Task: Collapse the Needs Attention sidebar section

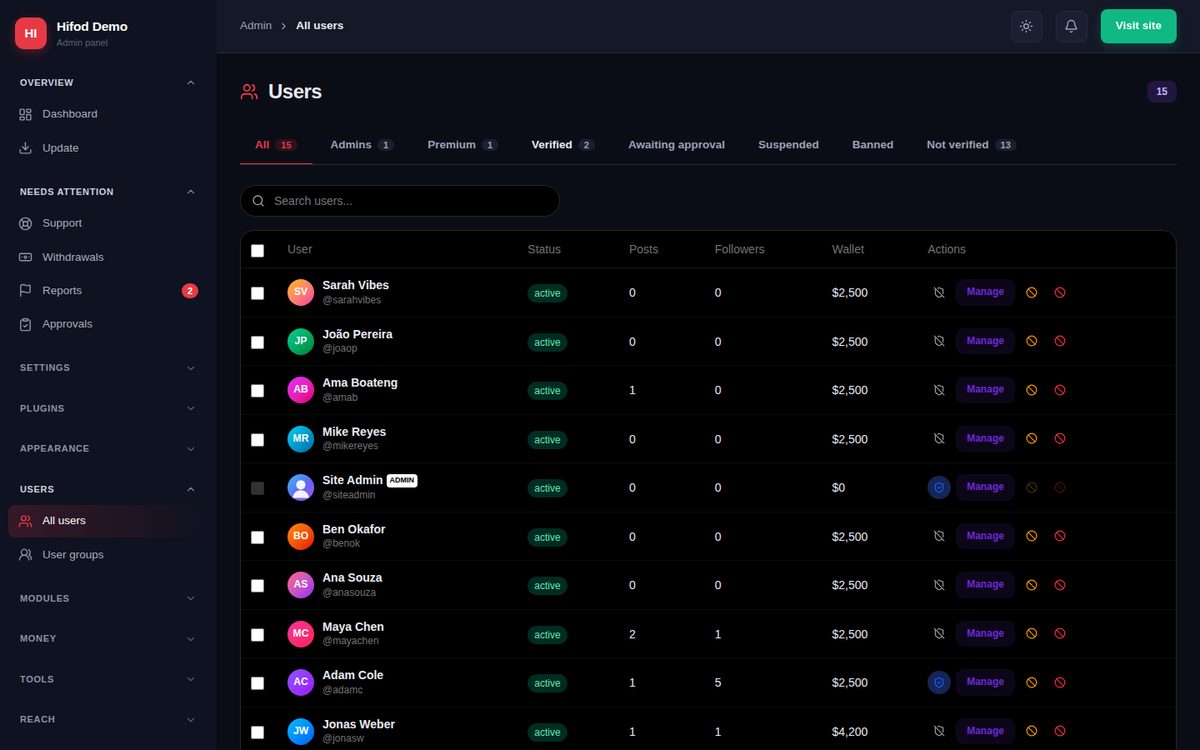Action: click(x=108, y=192)
